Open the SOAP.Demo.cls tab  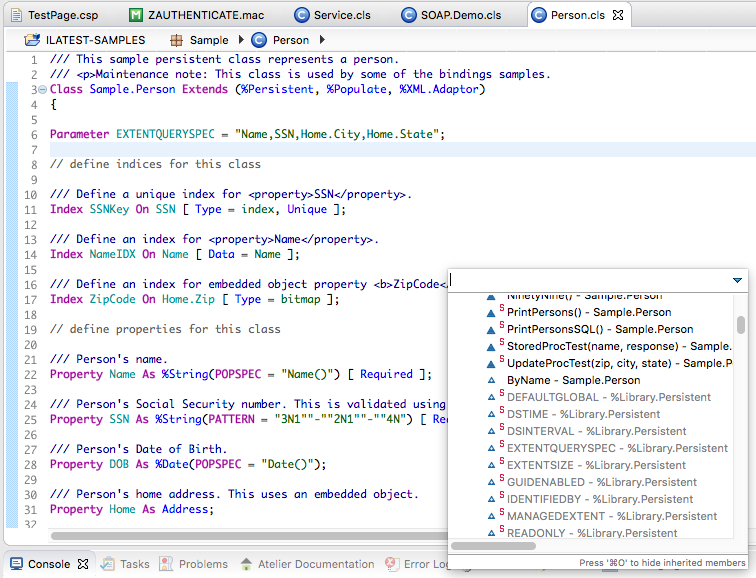pyautogui.click(x=451, y=15)
